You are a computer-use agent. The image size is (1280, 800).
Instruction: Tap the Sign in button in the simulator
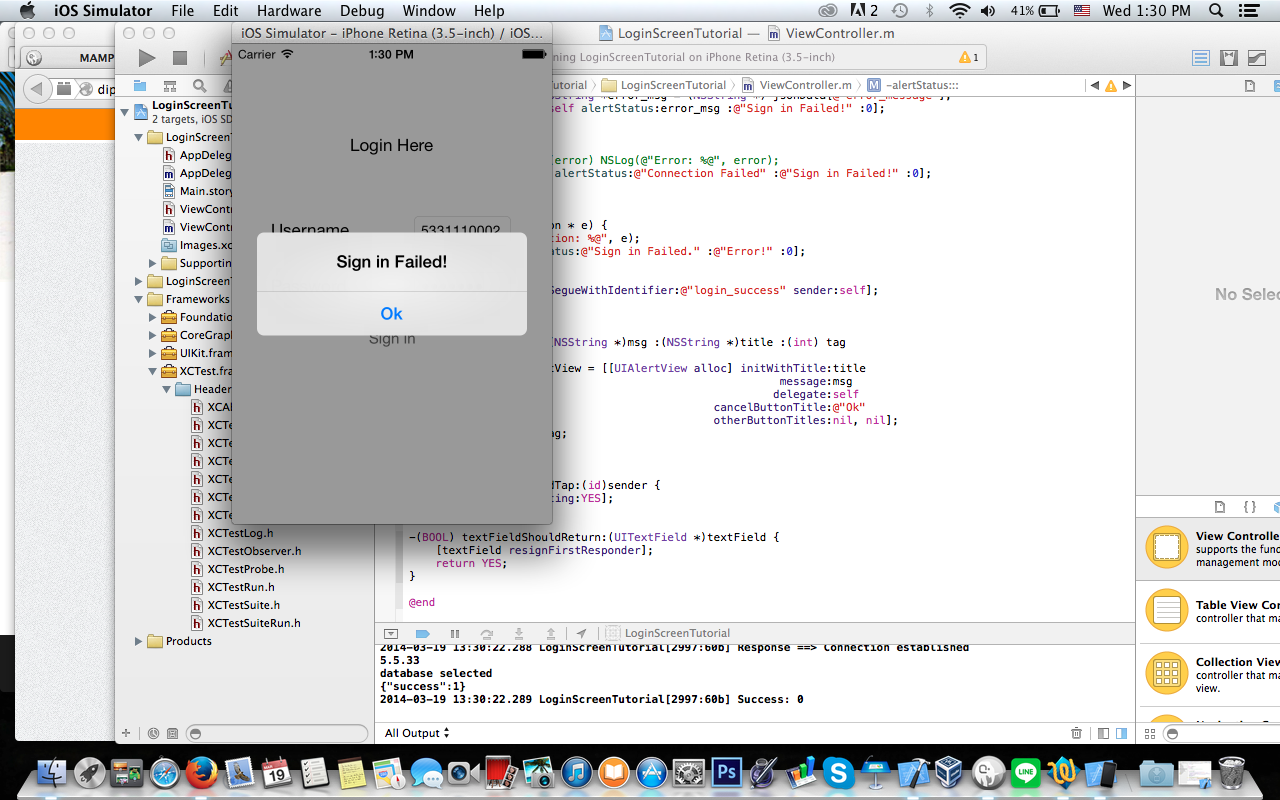(391, 338)
